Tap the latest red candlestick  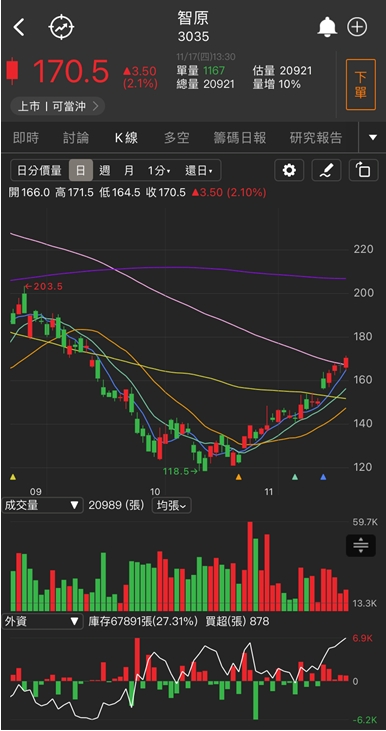(x=346, y=362)
